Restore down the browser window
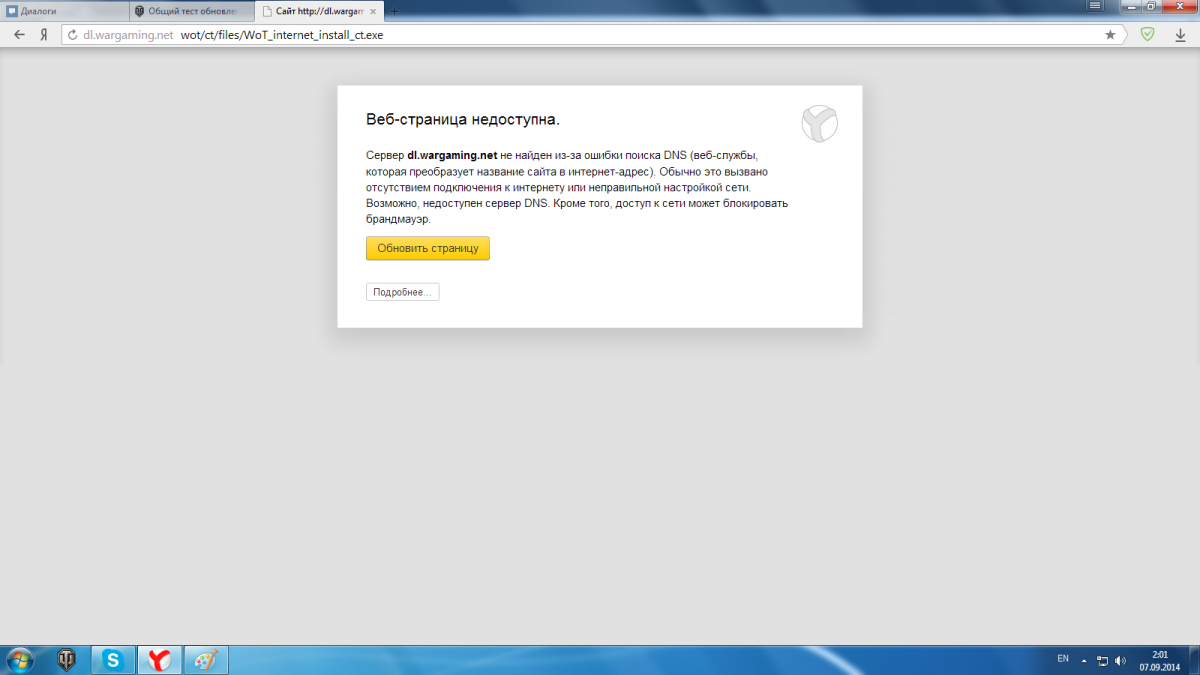1200x675 pixels. (1150, 6)
